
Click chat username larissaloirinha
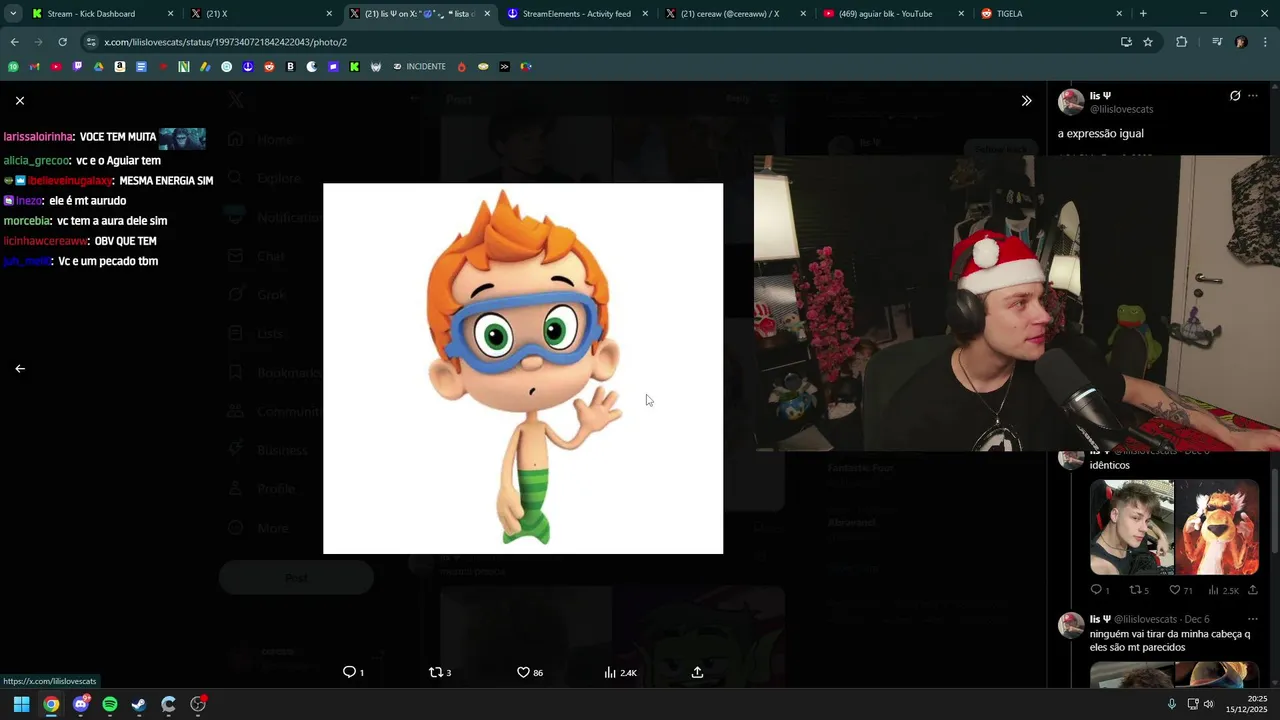(38, 137)
